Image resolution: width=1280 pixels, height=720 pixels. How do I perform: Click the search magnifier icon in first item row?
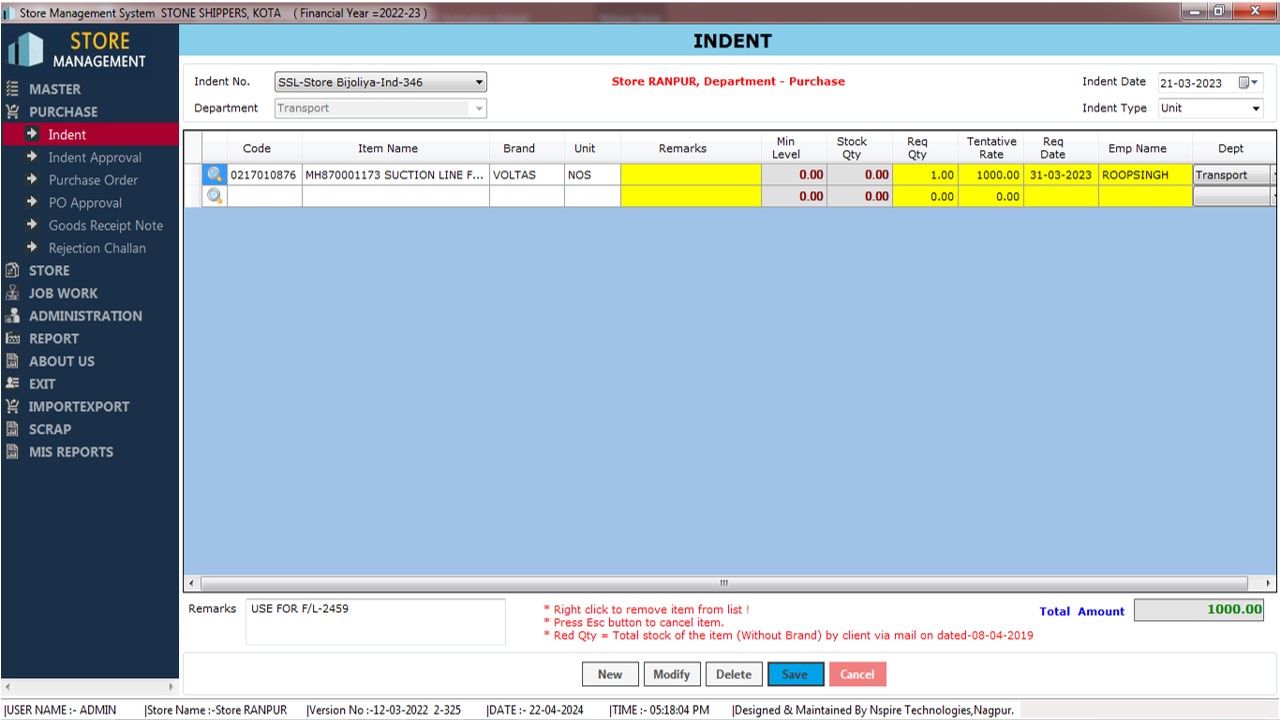214,175
